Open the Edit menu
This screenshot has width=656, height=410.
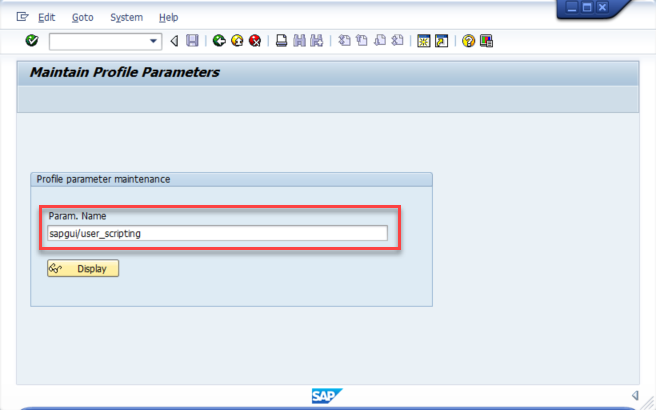(x=47, y=17)
